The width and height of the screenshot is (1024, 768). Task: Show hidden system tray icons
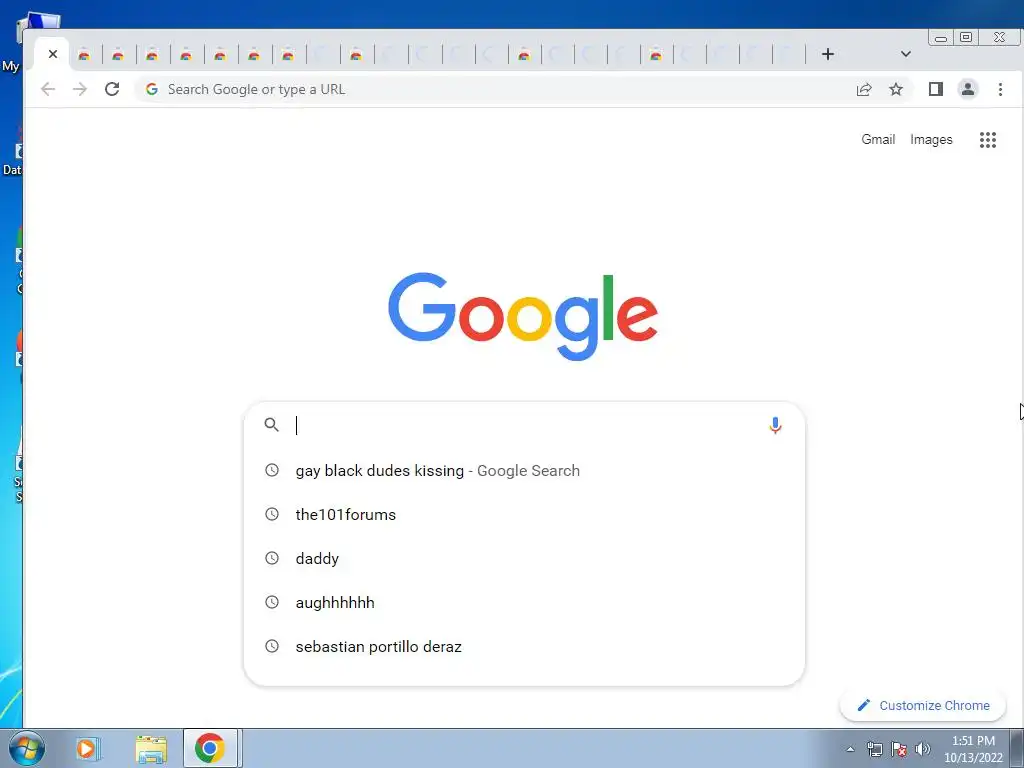click(x=850, y=749)
